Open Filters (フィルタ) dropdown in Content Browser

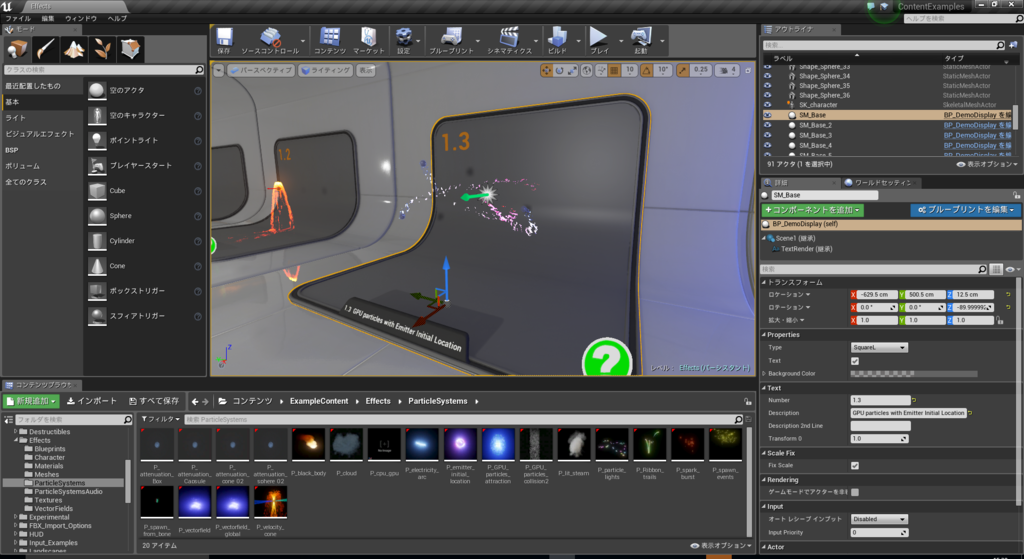coord(161,419)
